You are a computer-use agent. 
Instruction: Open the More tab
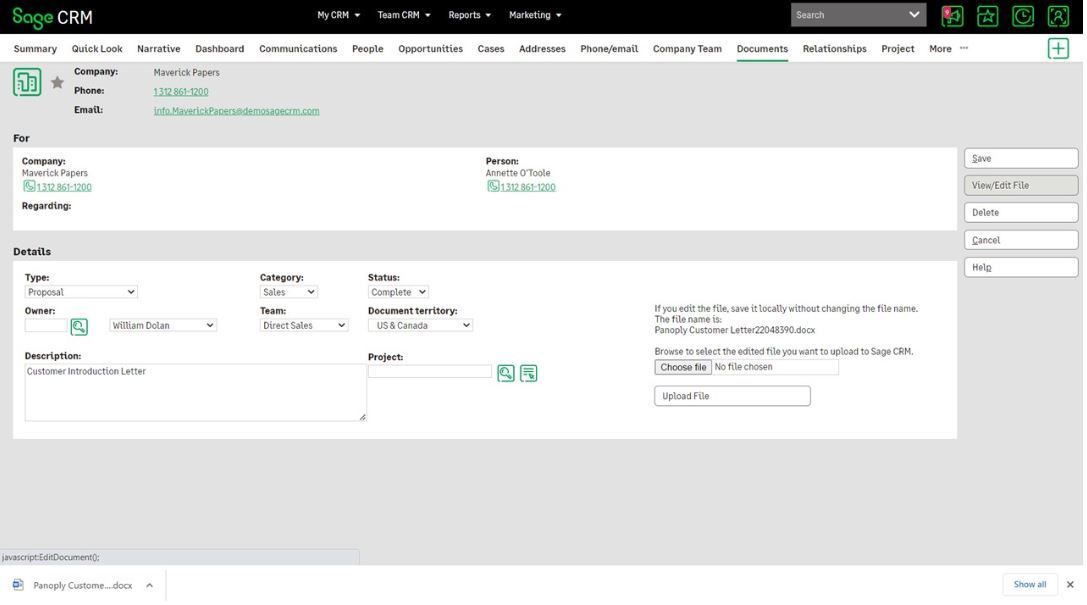tap(940, 49)
